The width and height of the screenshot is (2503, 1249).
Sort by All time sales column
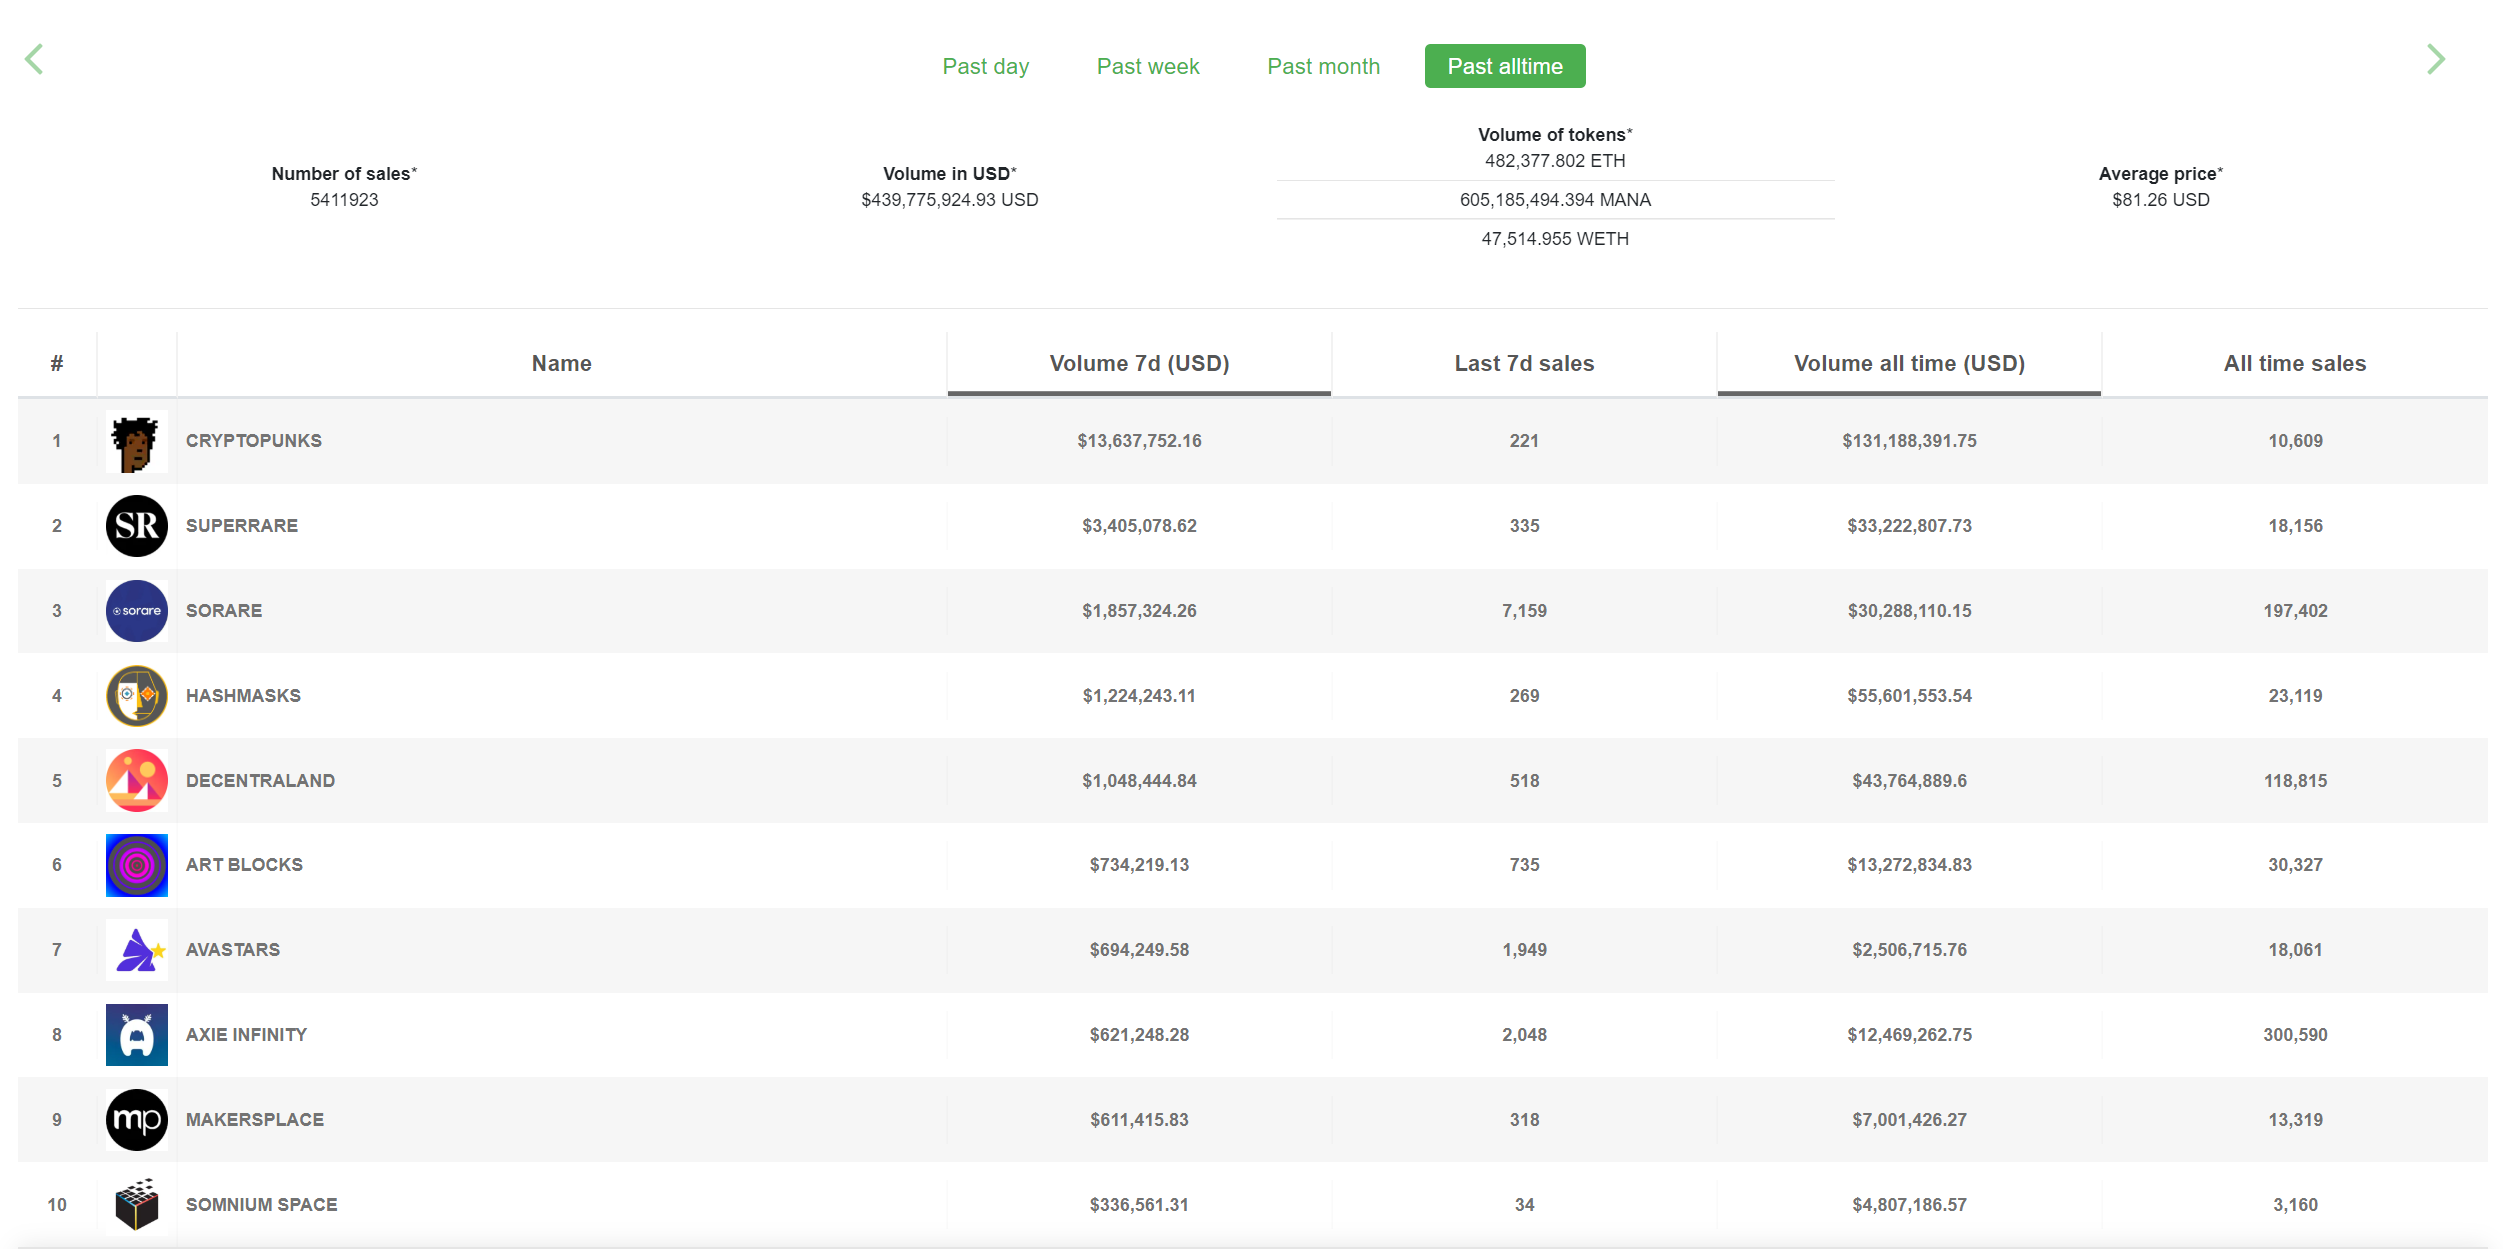2295,363
